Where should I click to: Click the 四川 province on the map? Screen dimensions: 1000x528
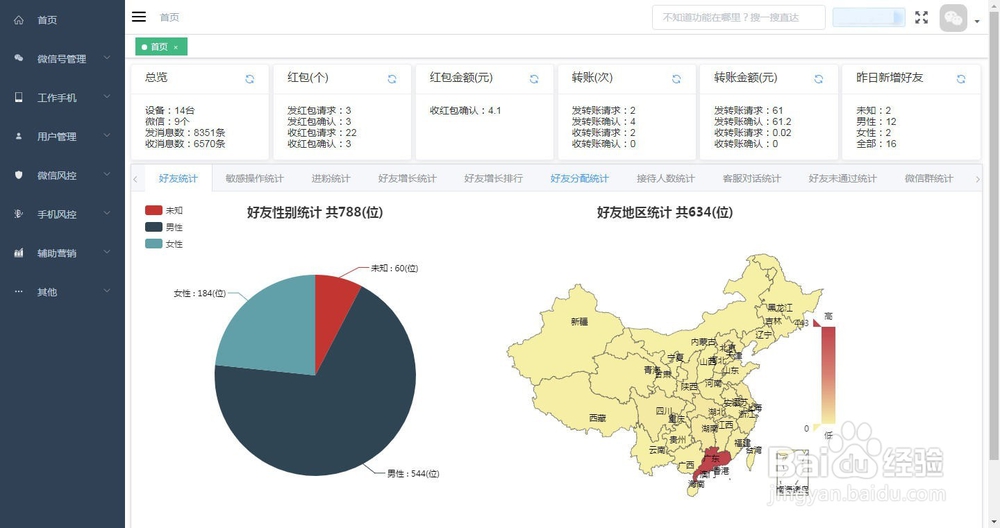click(x=663, y=410)
